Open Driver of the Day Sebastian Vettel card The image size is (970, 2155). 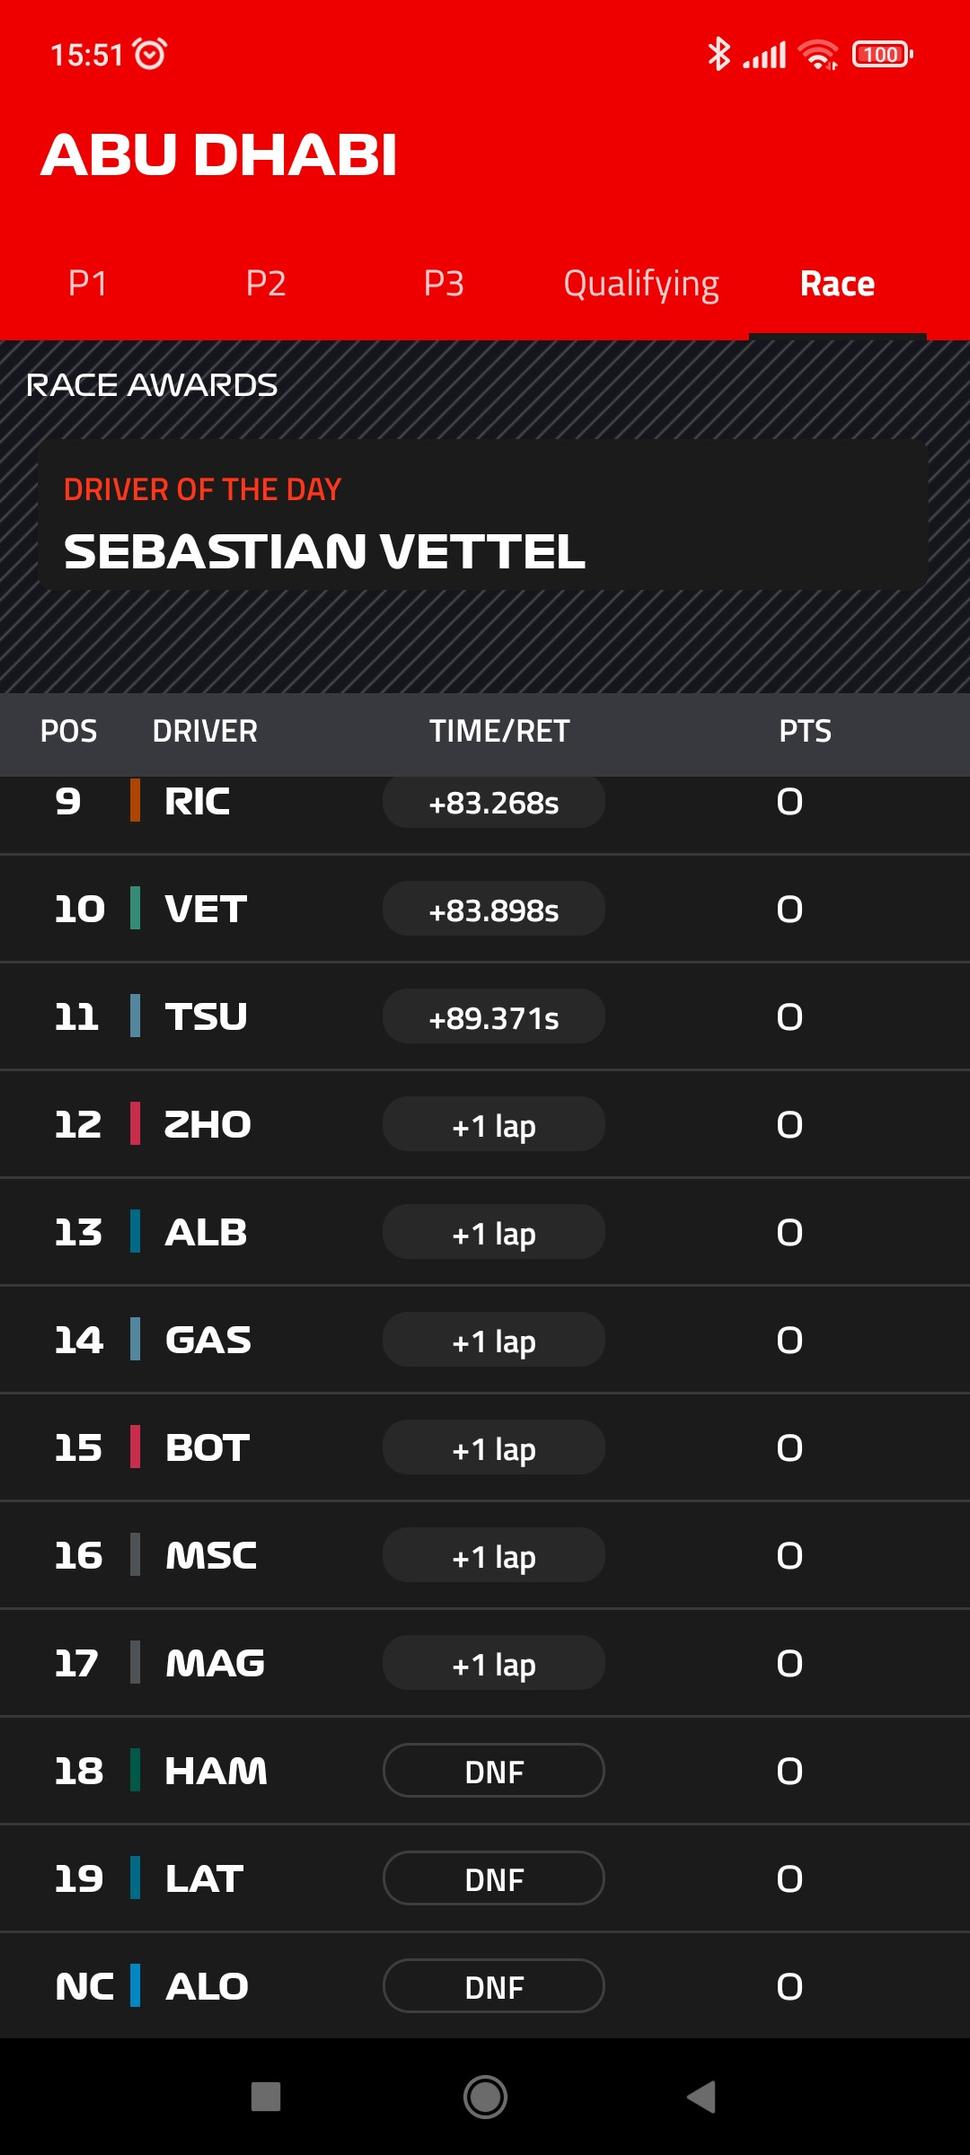483,516
